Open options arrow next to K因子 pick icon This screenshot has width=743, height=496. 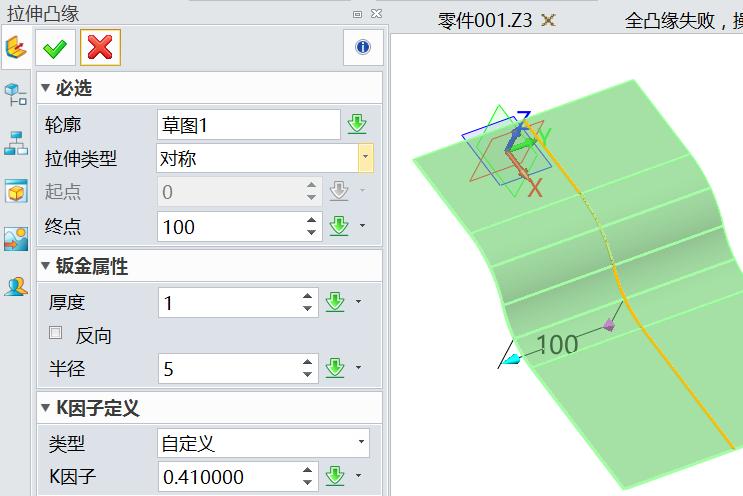(359, 475)
